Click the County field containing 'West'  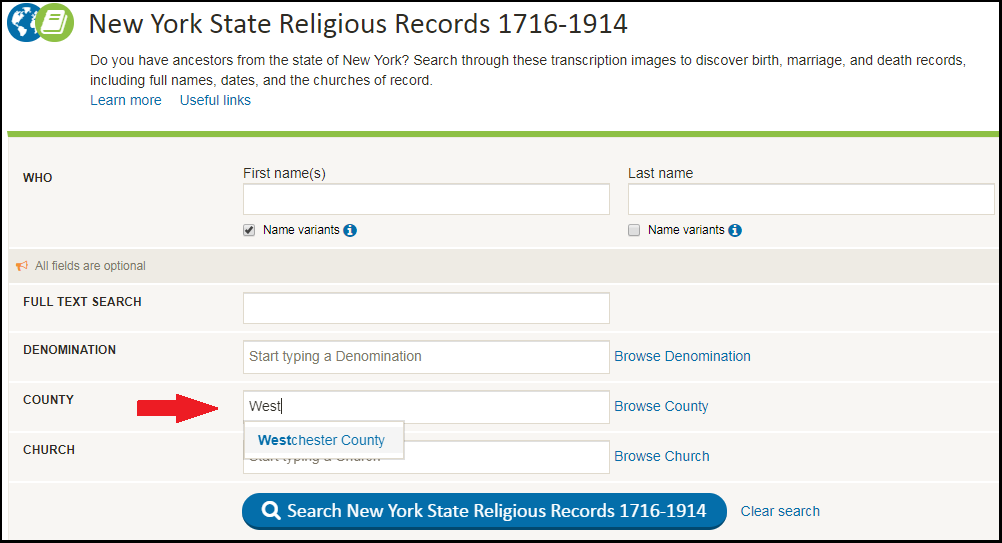point(426,406)
